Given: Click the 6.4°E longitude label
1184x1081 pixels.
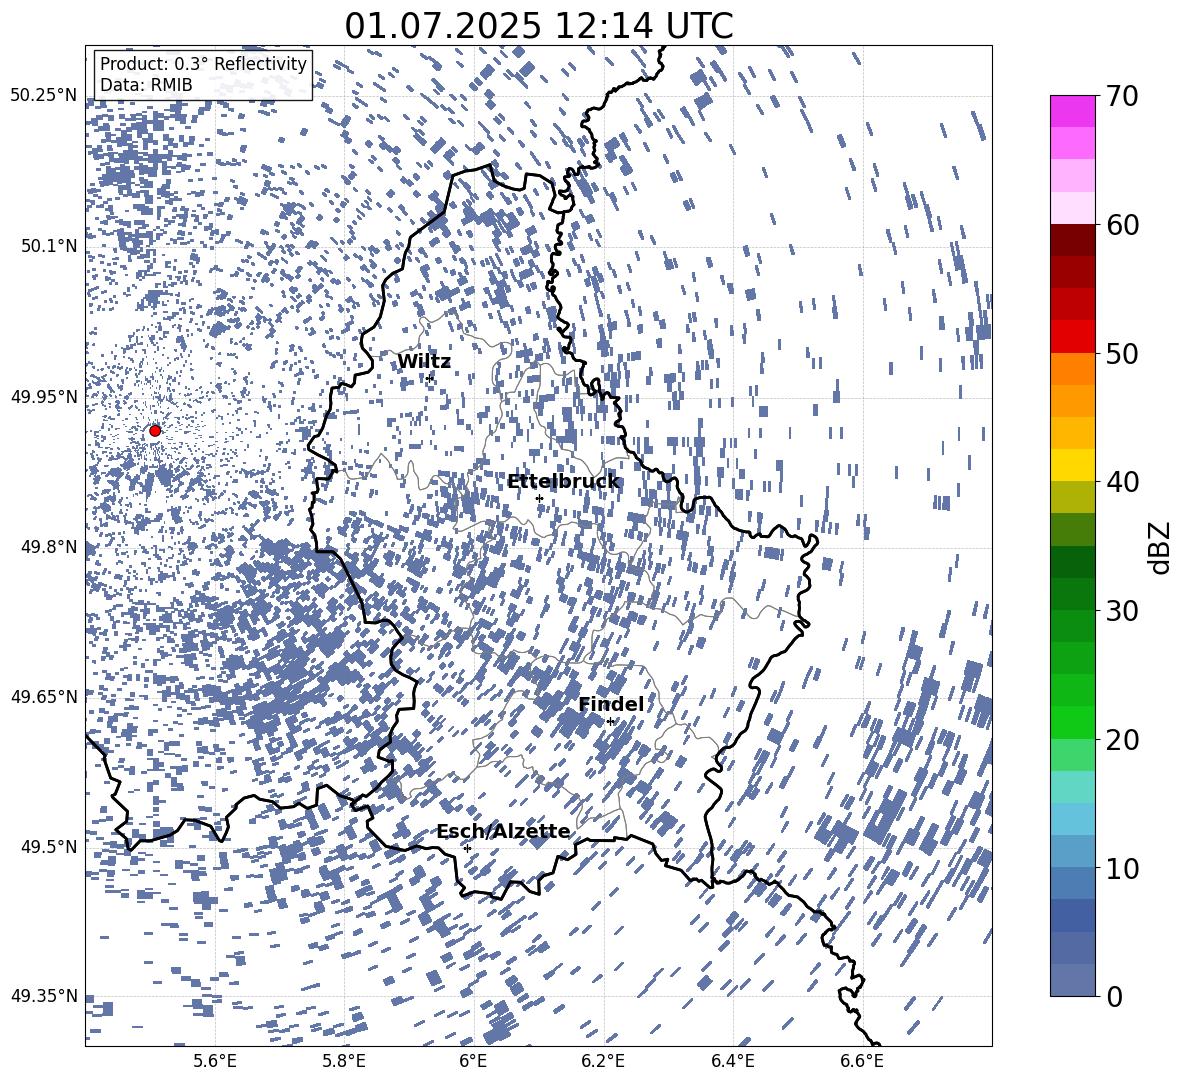Looking at the screenshot, I should tap(732, 1062).
